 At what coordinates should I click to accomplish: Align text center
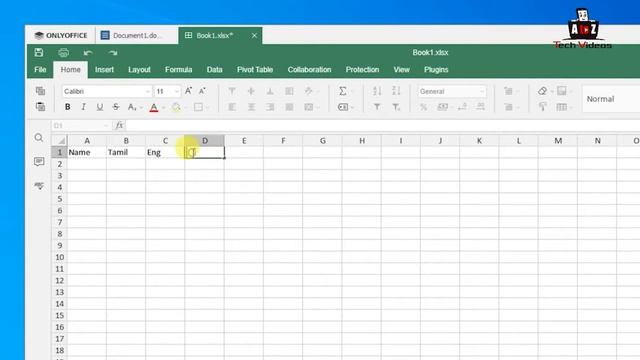pyautogui.click(x=251, y=107)
